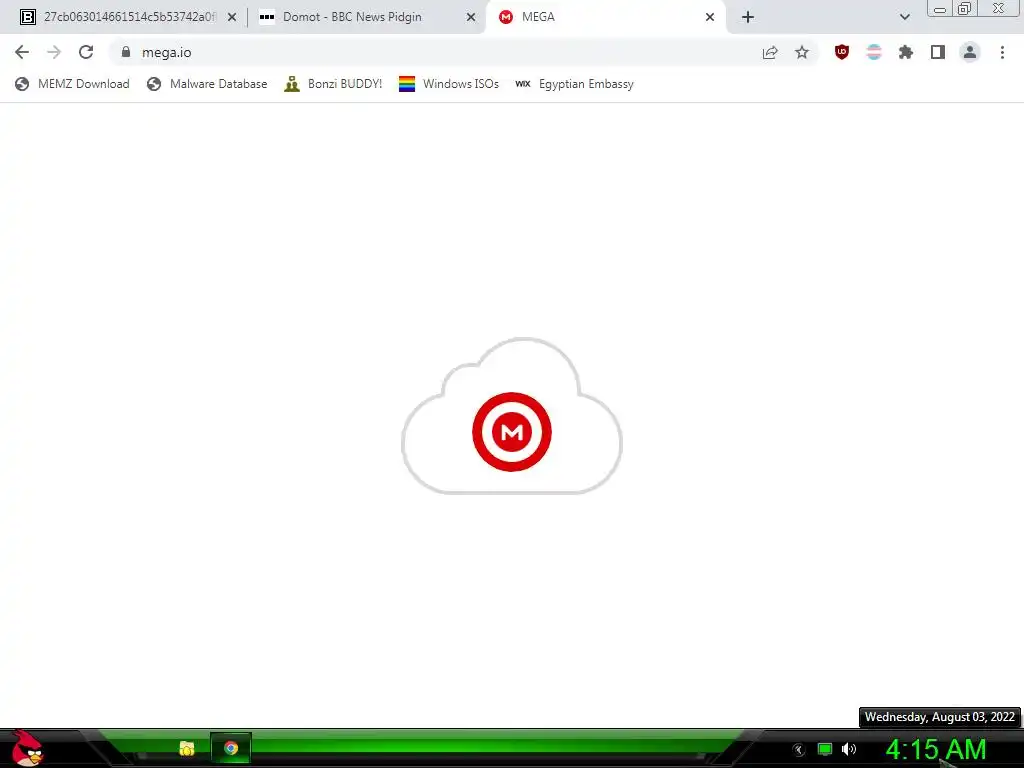The height and width of the screenshot is (768, 1024).
Task: Close the Domot - BBC News Pidgin tab
Action: (471, 17)
